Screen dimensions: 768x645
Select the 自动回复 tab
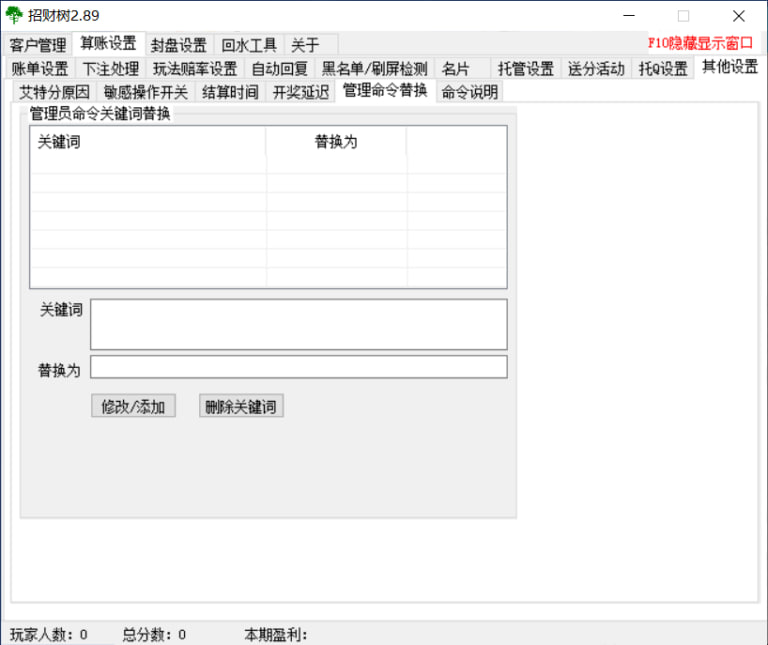click(x=280, y=69)
